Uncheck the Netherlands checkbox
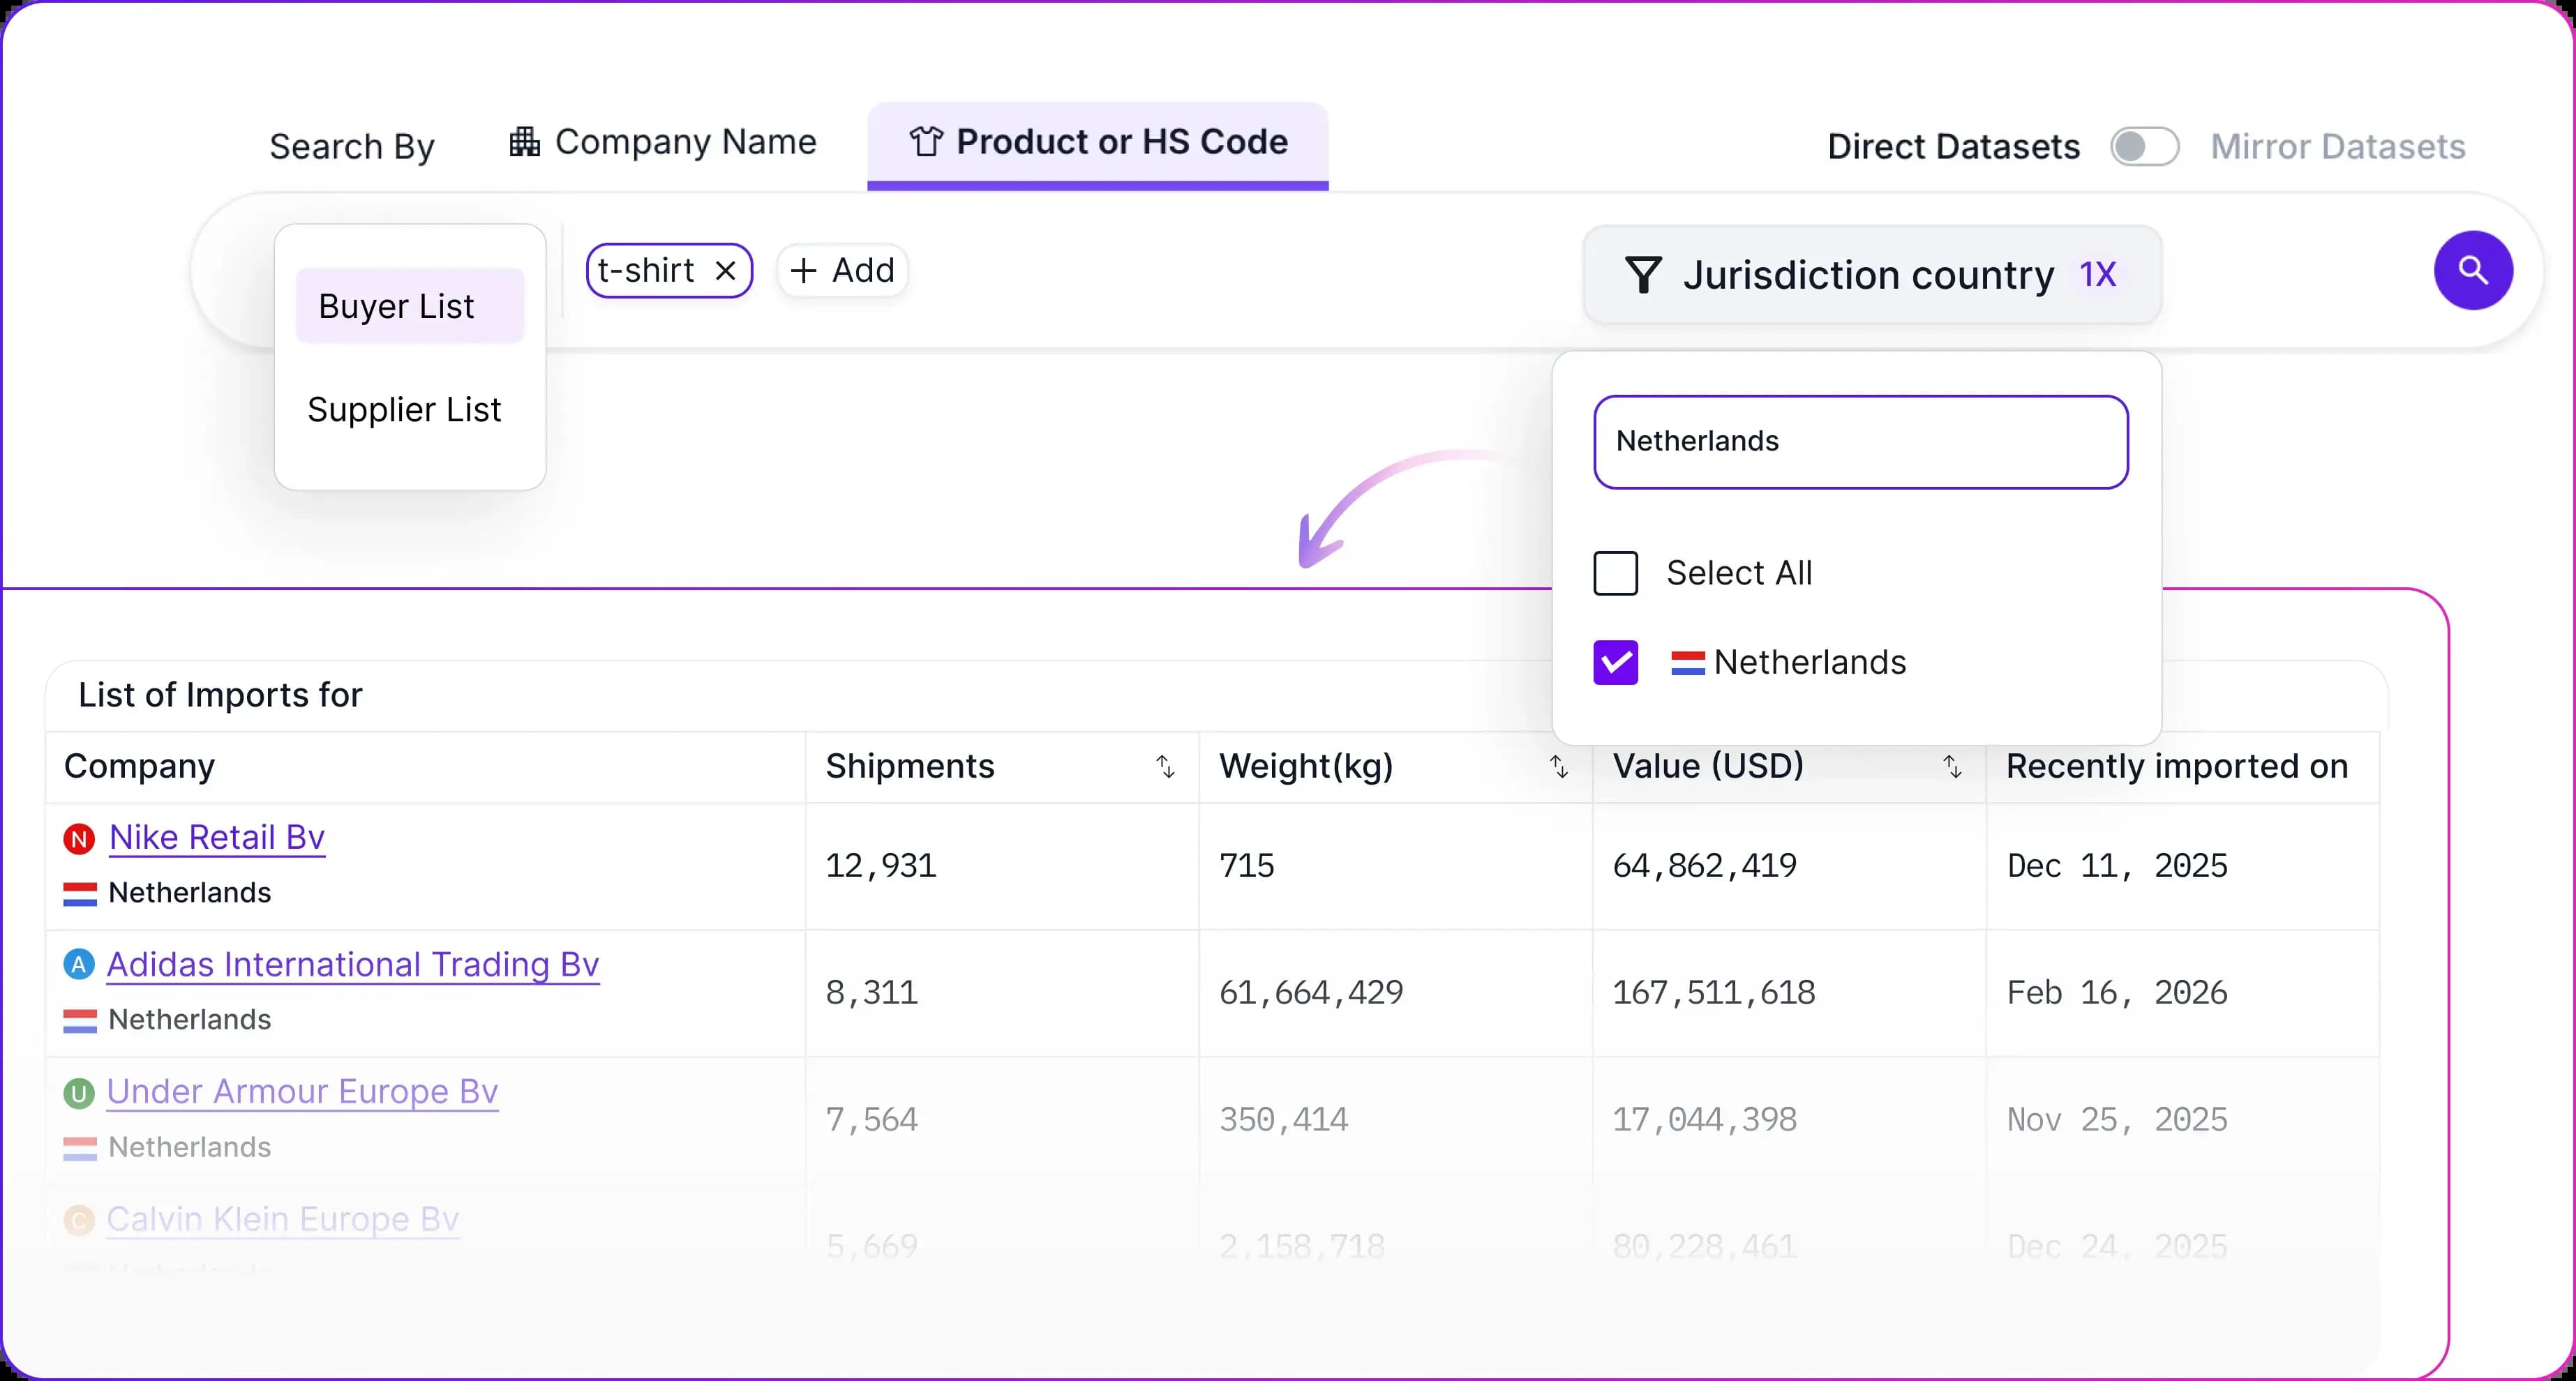 pyautogui.click(x=1615, y=662)
